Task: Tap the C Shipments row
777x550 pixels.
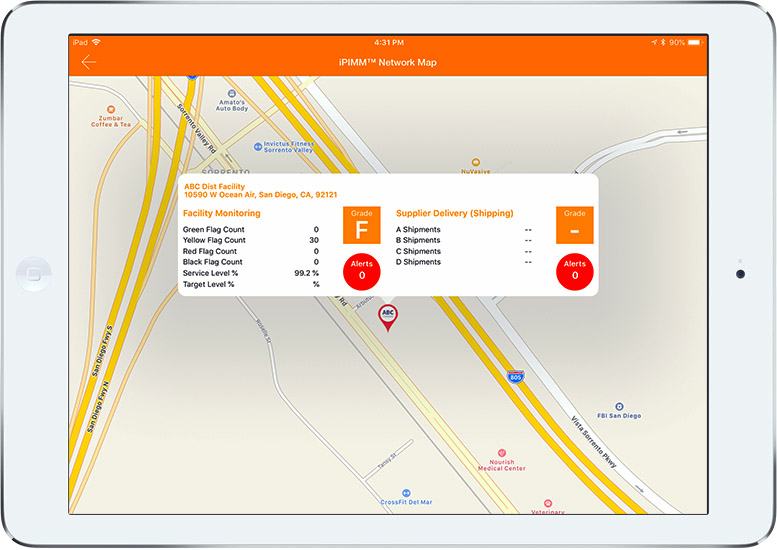Action: [x=464, y=251]
